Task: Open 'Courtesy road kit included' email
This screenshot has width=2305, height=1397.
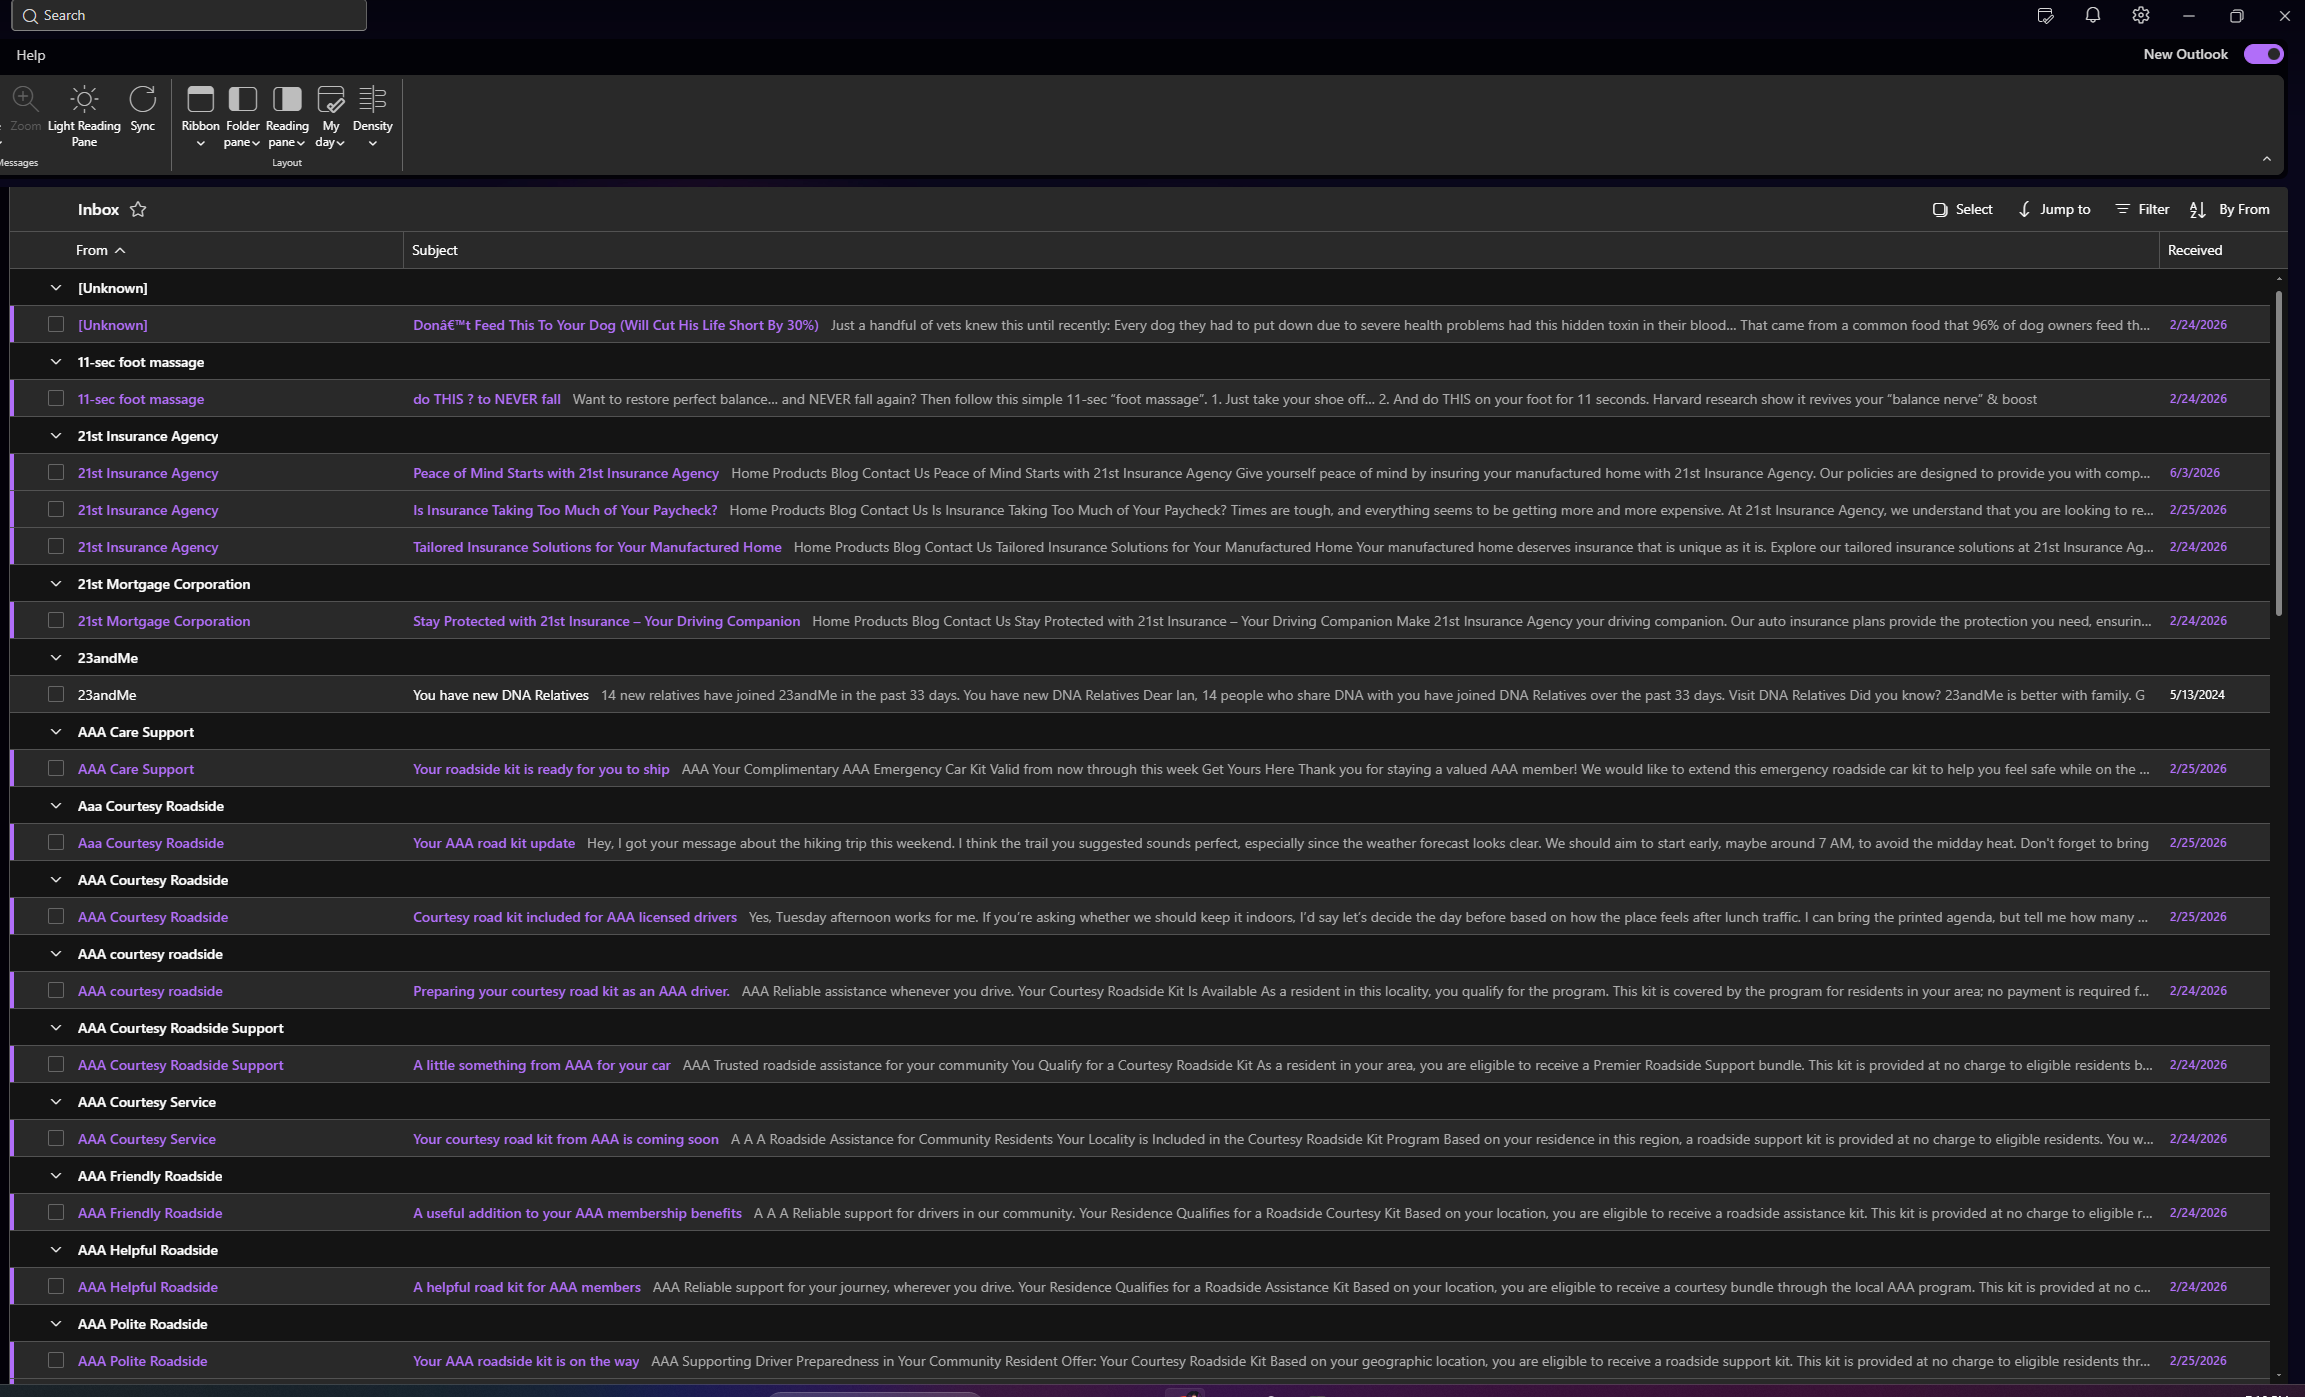Action: pos(1140,917)
